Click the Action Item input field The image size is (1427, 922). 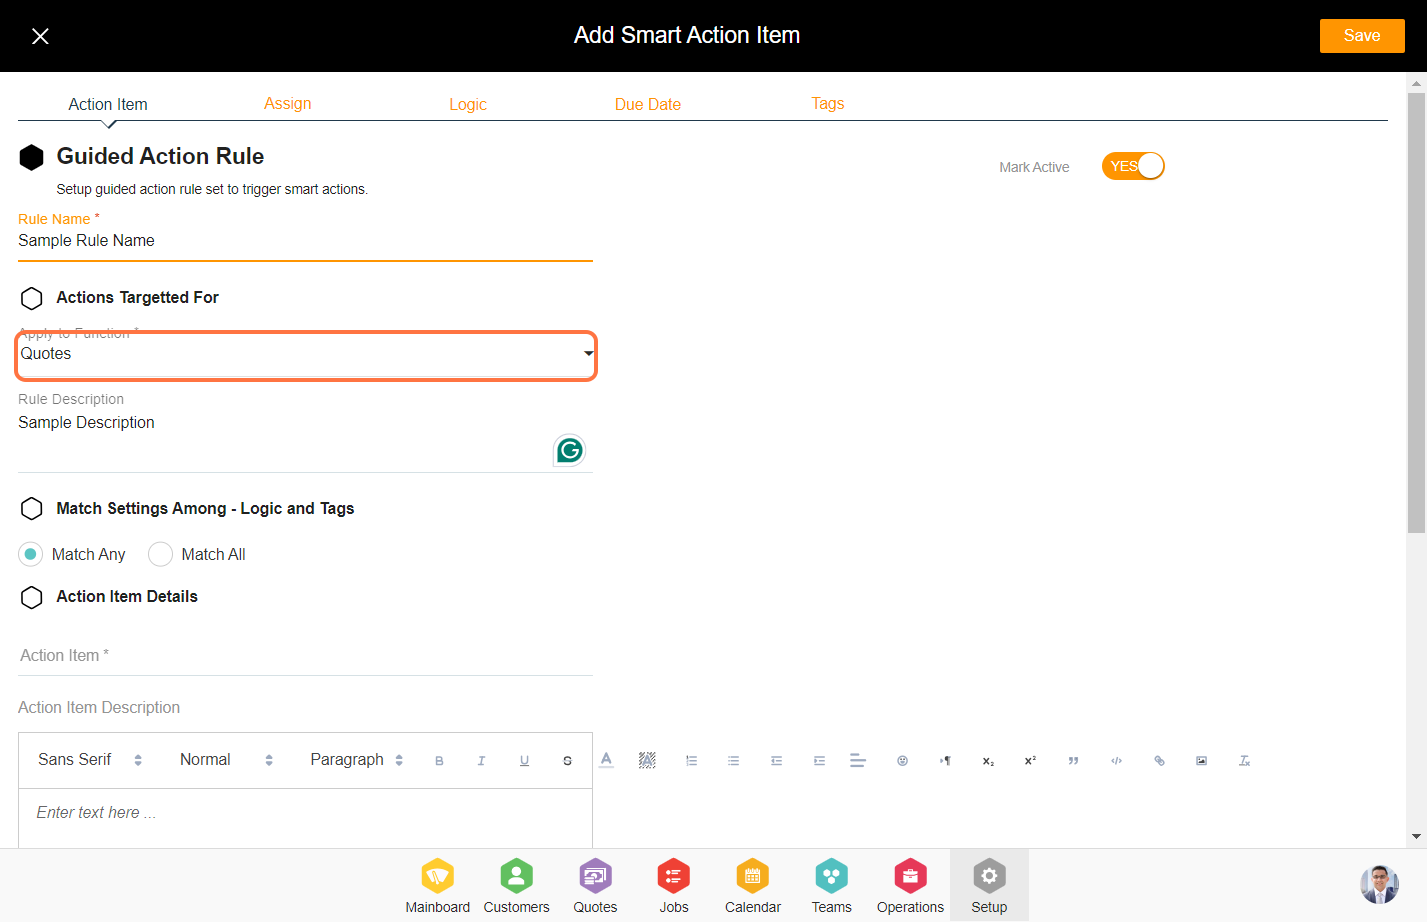[305, 656]
